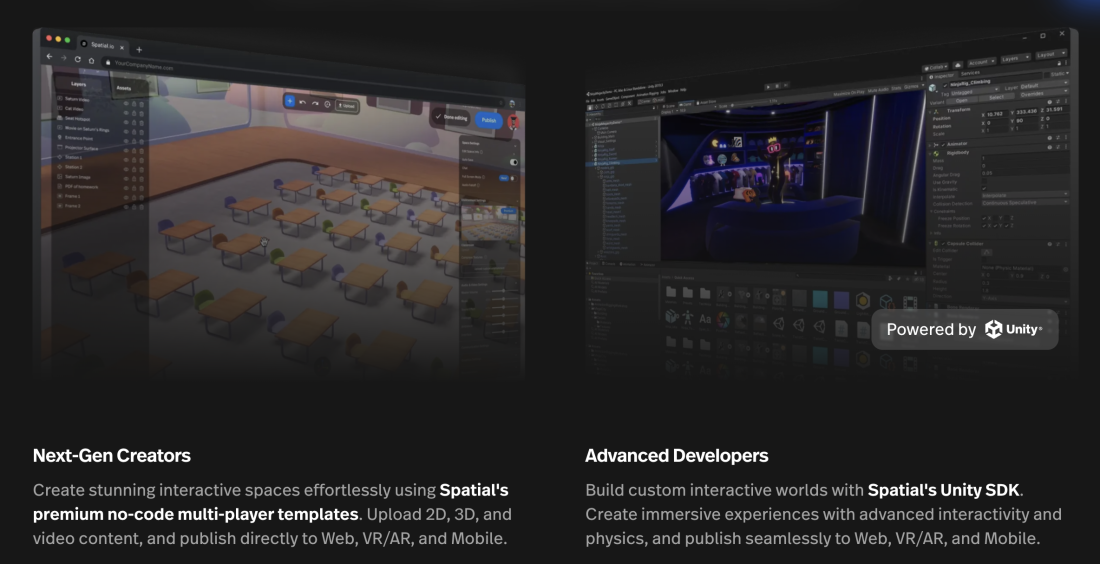Open the Layer Default dropdown
1100x564 pixels.
(1044, 85)
